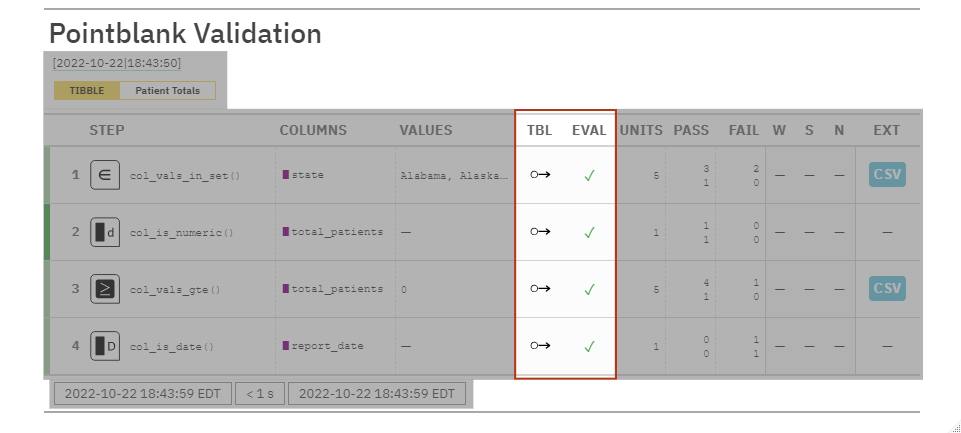
Task: Click the EVAL column header
Action: click(x=589, y=130)
